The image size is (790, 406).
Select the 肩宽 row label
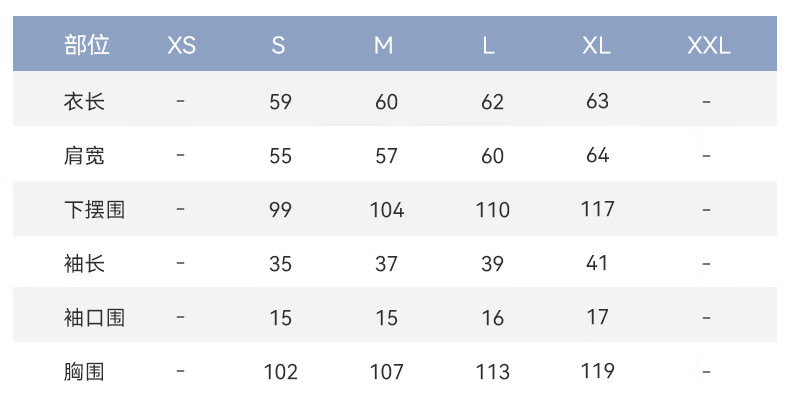(84, 156)
